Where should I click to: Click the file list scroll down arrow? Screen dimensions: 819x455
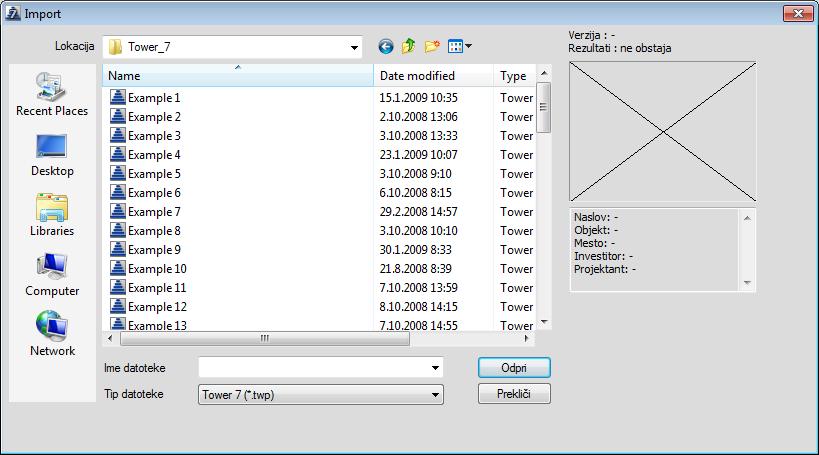pos(544,322)
